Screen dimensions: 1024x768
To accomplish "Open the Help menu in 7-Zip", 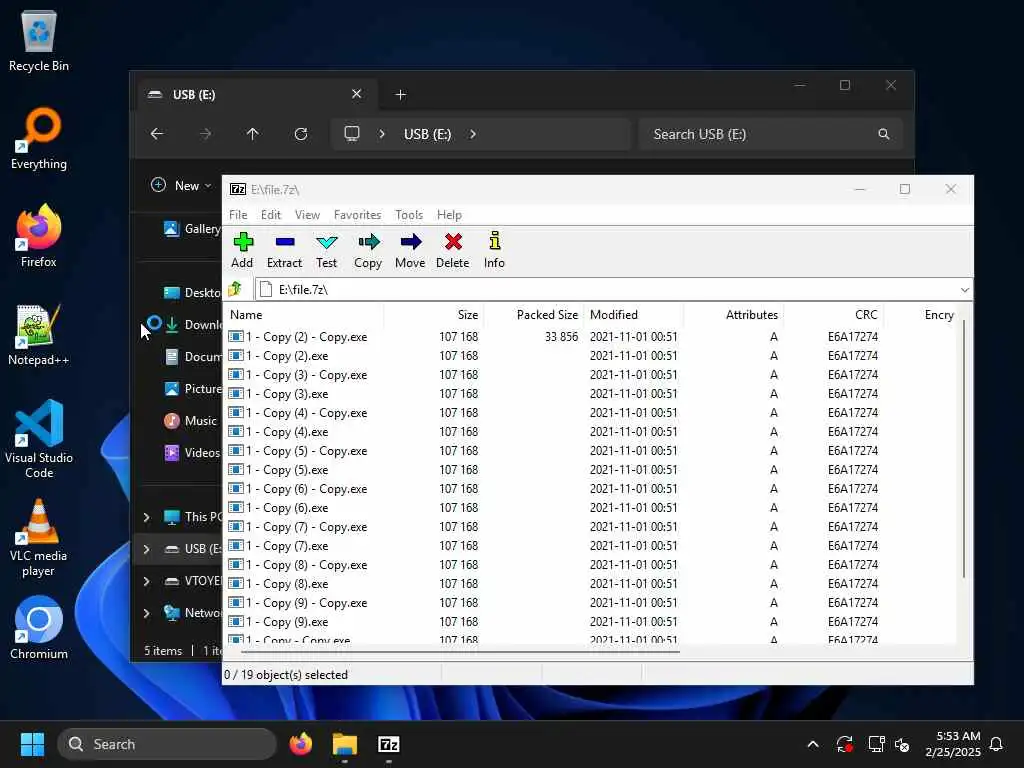I will 449,215.
